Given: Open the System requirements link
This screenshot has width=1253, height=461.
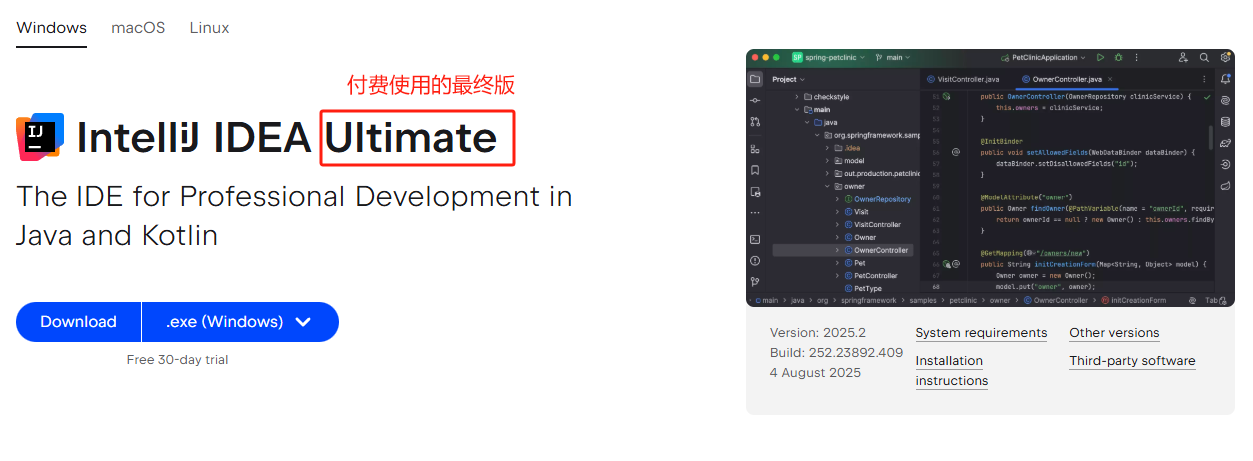Looking at the screenshot, I should pos(981,333).
